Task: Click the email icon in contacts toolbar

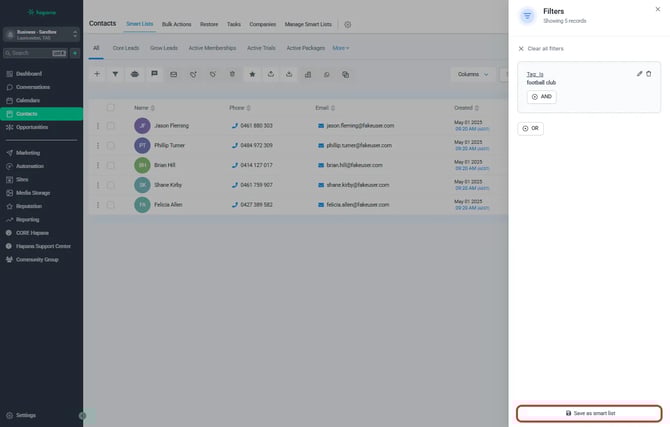Action: 173,74
